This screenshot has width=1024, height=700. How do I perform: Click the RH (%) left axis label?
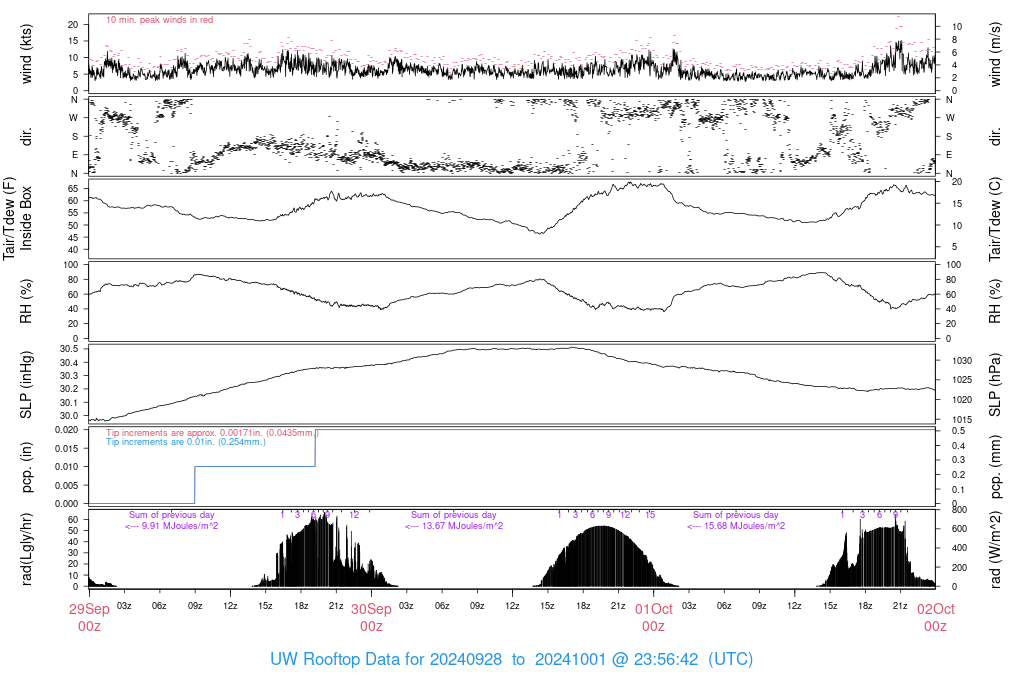(26, 301)
